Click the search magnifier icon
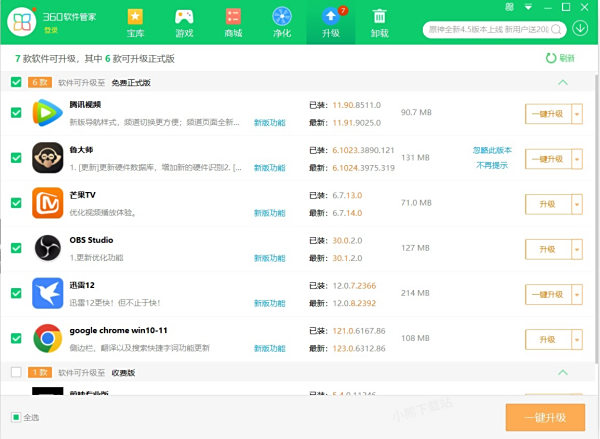Viewport: 600px width, 439px height. 556,29
